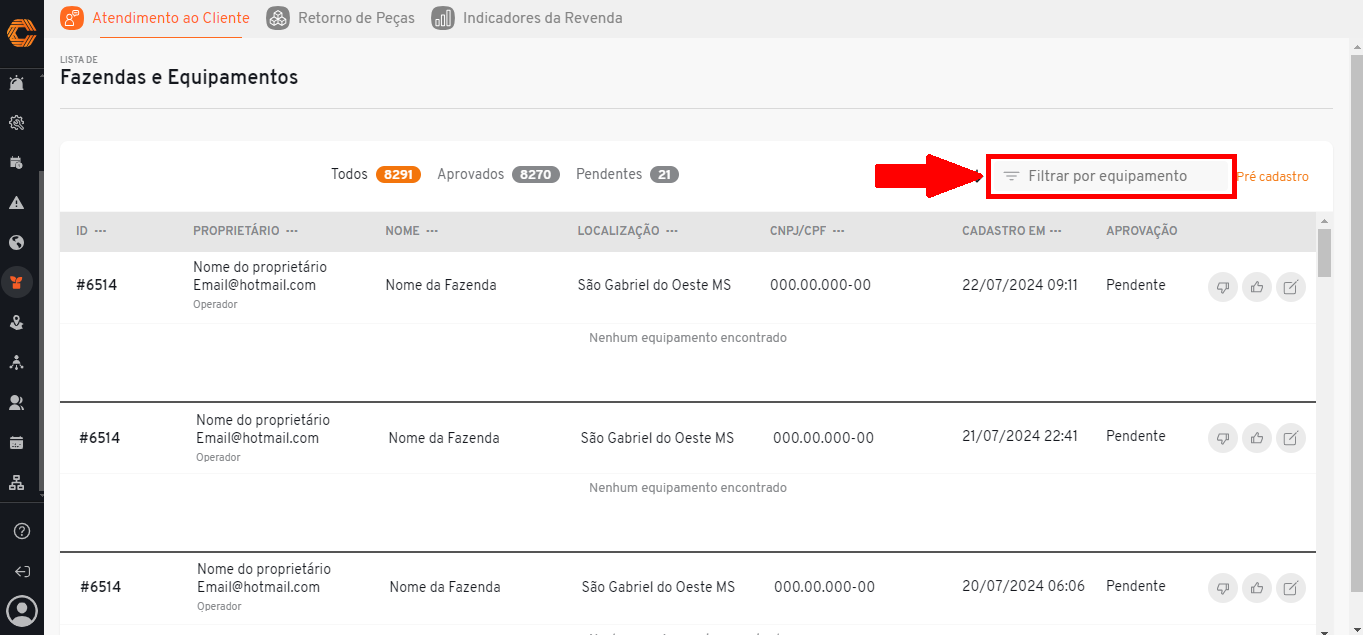
Task: Click Nome da Fazenda in 20/07/2024 06:06 row
Action: coord(445,587)
